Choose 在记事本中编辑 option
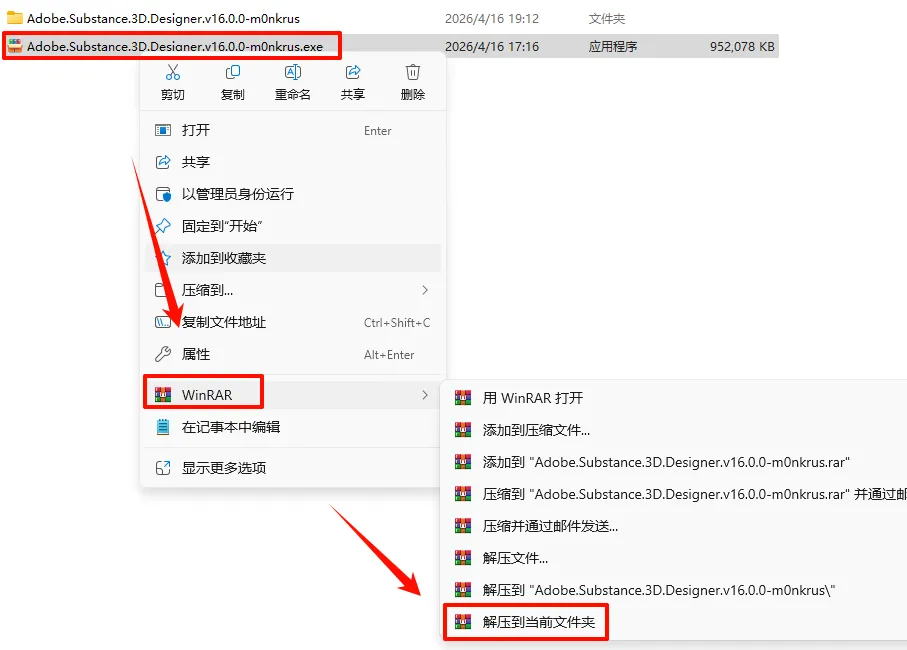This screenshot has height=650, width=907. [x=293, y=427]
